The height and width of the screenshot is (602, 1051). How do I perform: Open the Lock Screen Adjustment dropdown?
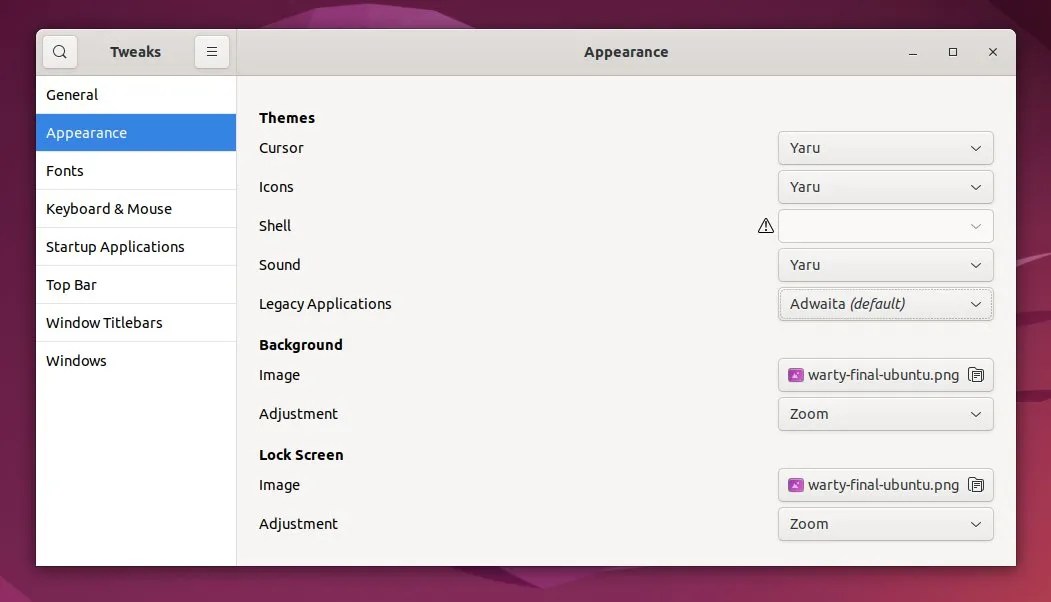[x=885, y=524]
